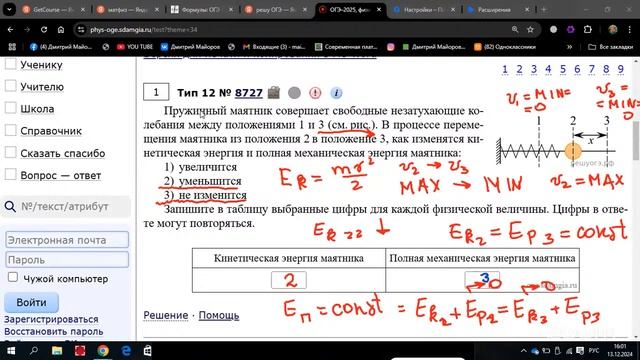
Task: Go back with the browser back arrow
Action: (10, 29)
